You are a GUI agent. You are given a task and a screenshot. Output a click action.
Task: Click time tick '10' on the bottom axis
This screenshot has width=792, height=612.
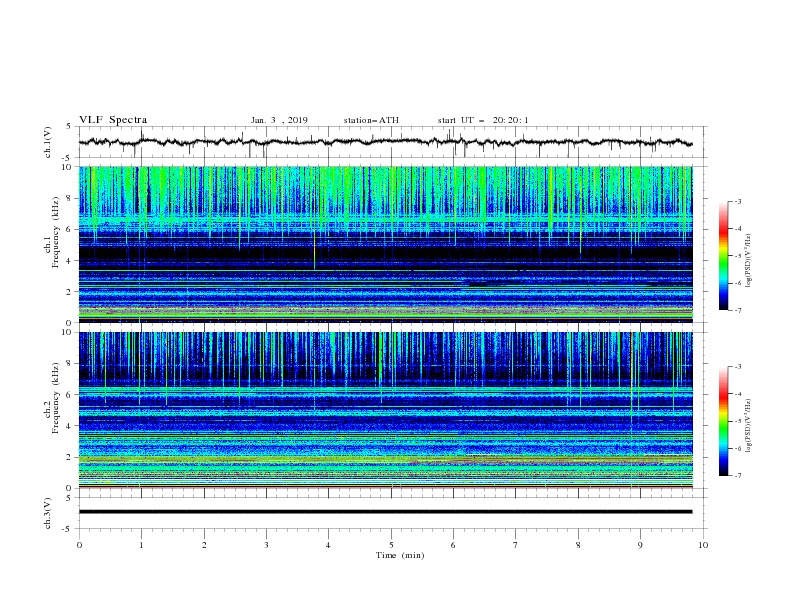coord(703,545)
